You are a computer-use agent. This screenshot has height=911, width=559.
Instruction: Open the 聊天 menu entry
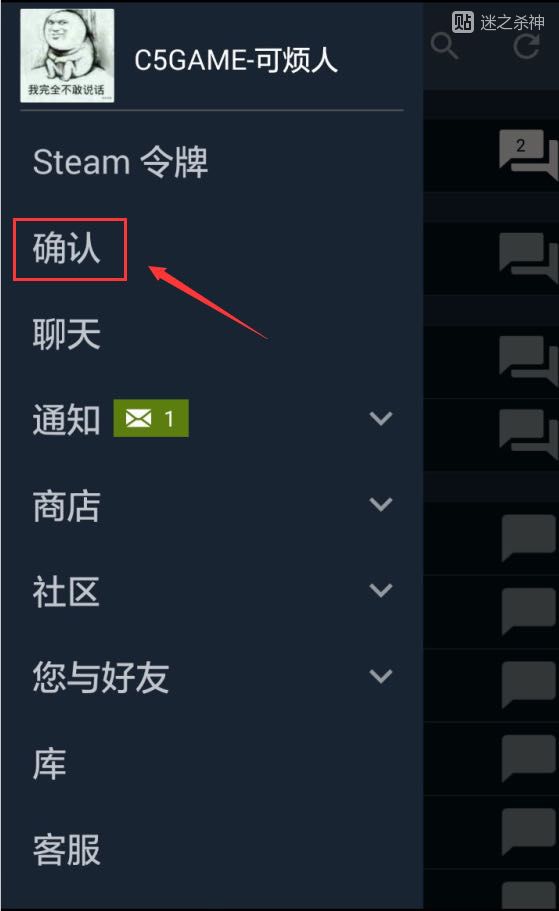click(67, 334)
